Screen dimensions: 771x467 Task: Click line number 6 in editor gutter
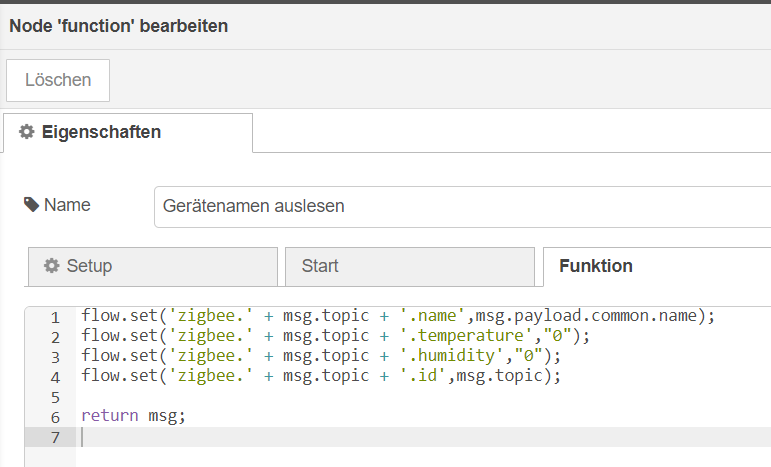point(56,417)
